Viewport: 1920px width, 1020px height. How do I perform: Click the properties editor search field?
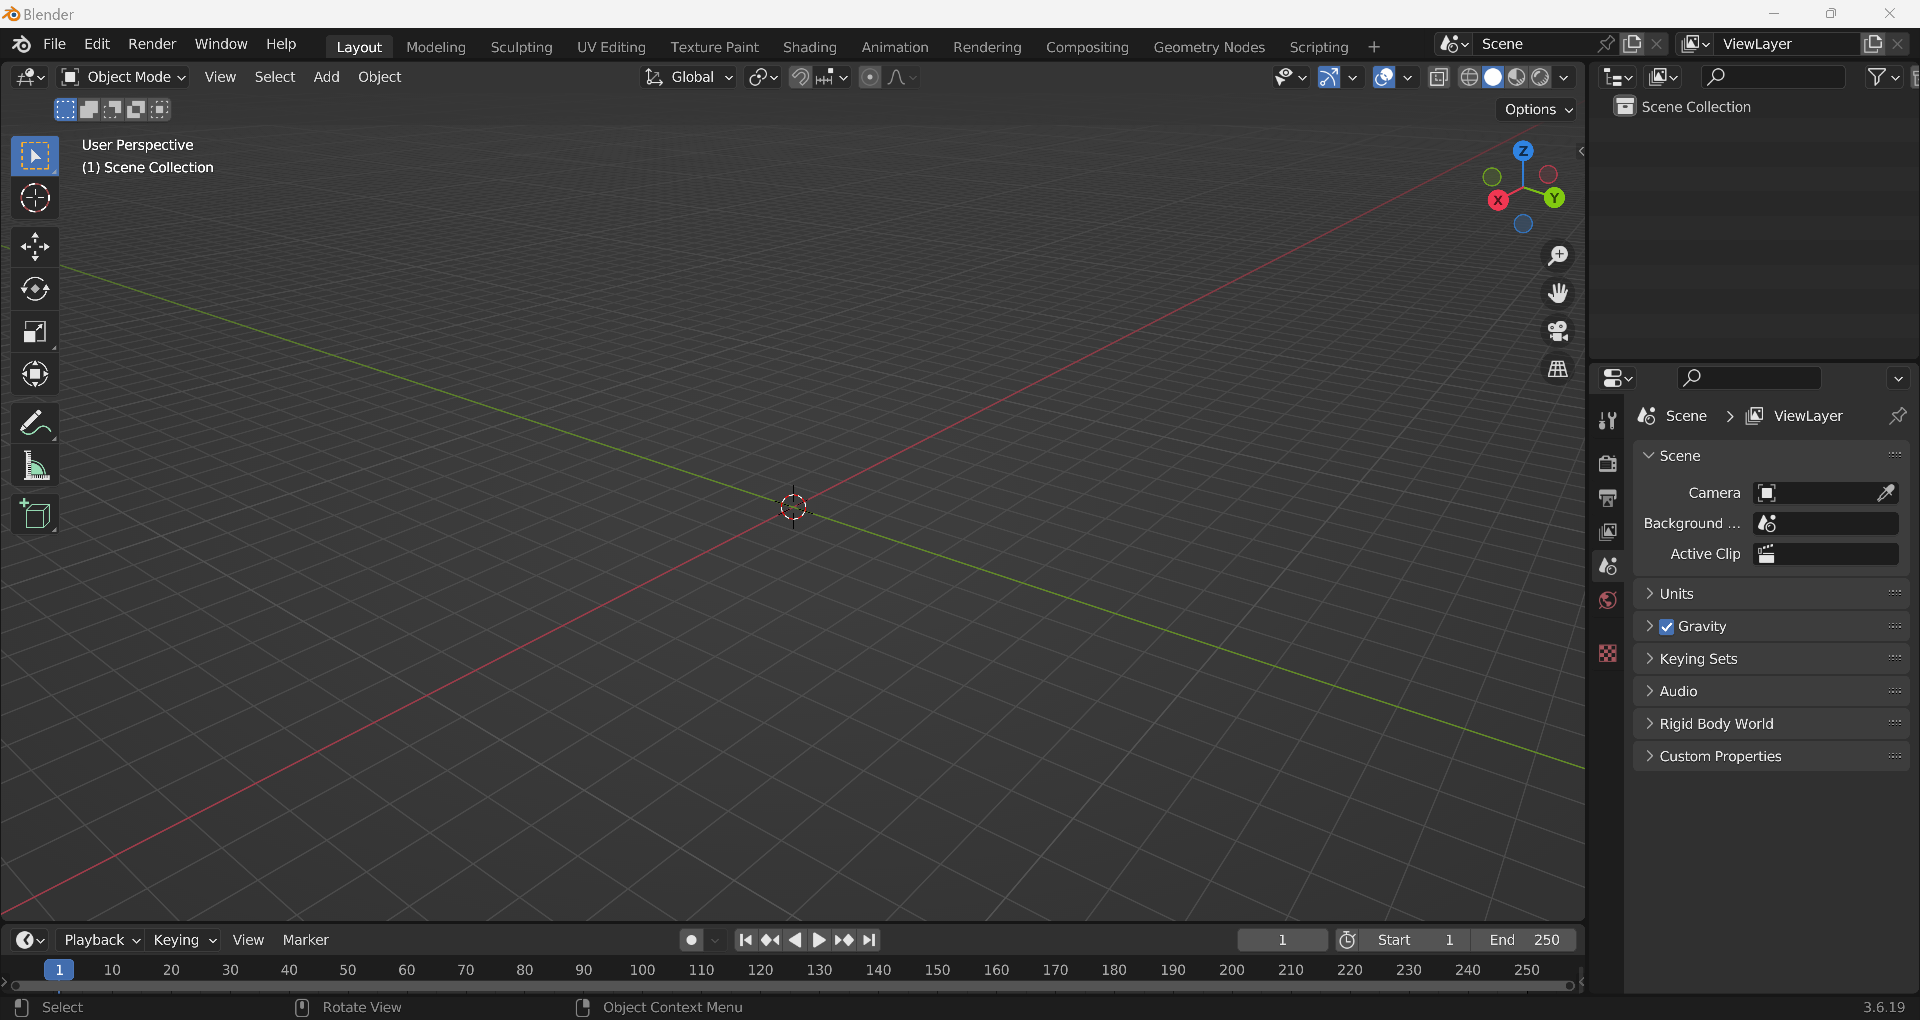tap(1749, 378)
